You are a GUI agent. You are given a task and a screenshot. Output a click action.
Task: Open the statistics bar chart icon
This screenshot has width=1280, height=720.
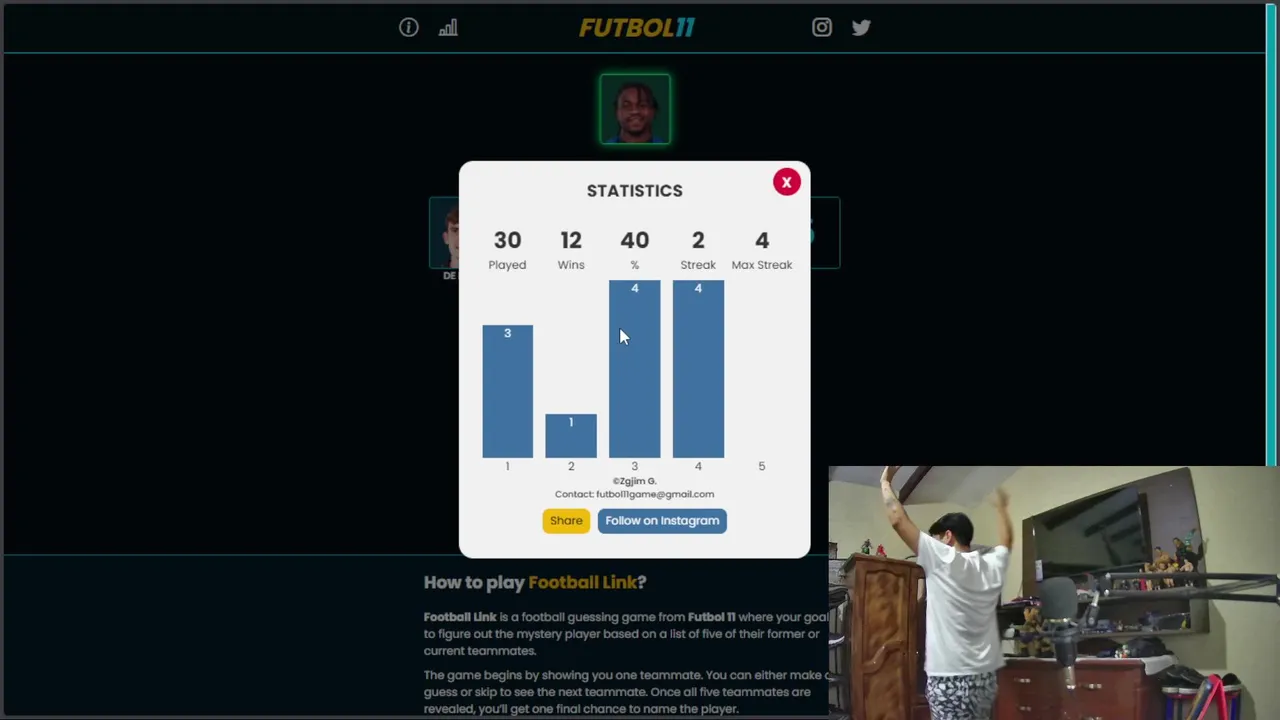(448, 28)
